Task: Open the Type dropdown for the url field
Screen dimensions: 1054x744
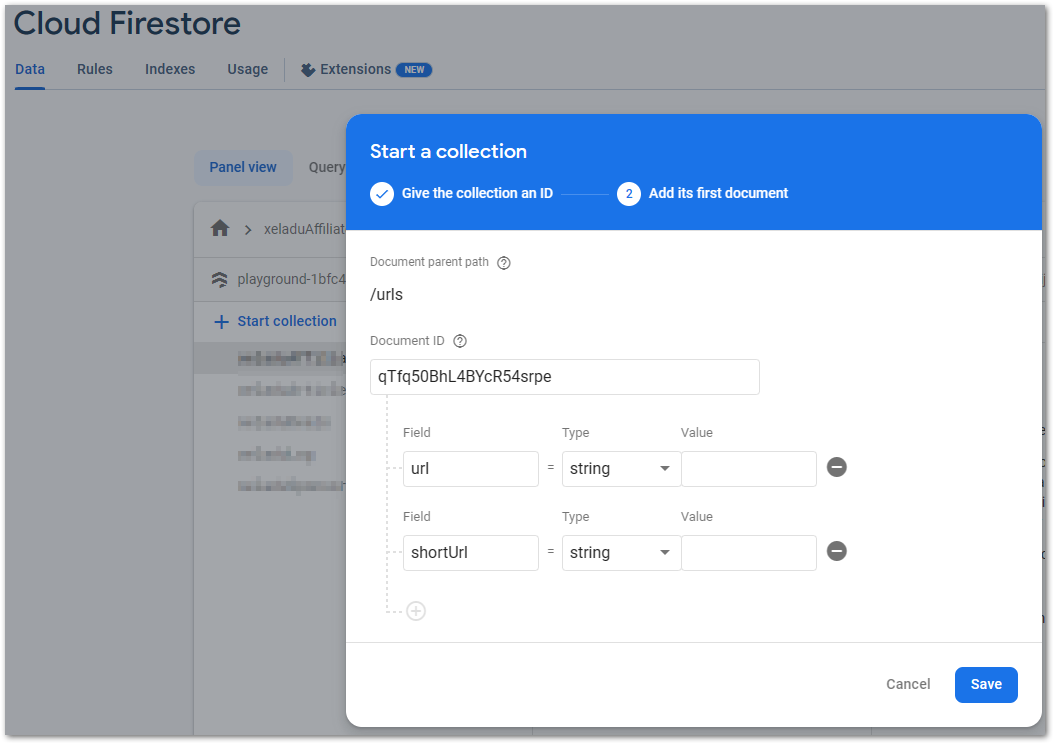Action: coord(620,468)
